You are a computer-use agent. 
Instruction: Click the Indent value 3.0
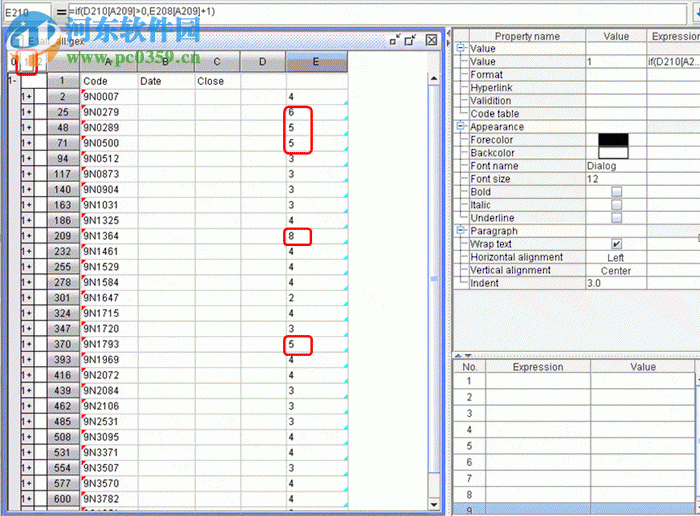tap(616, 283)
